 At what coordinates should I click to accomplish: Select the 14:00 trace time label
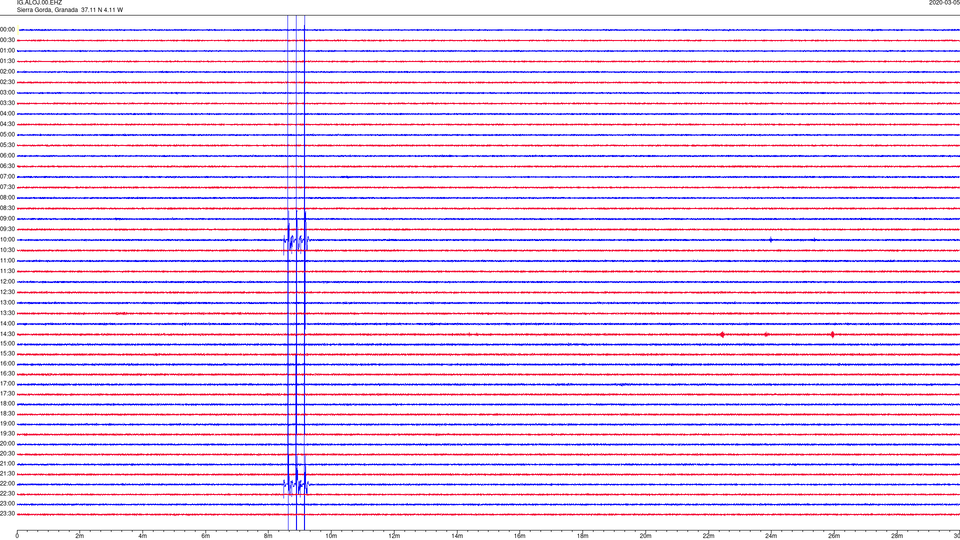point(7,324)
